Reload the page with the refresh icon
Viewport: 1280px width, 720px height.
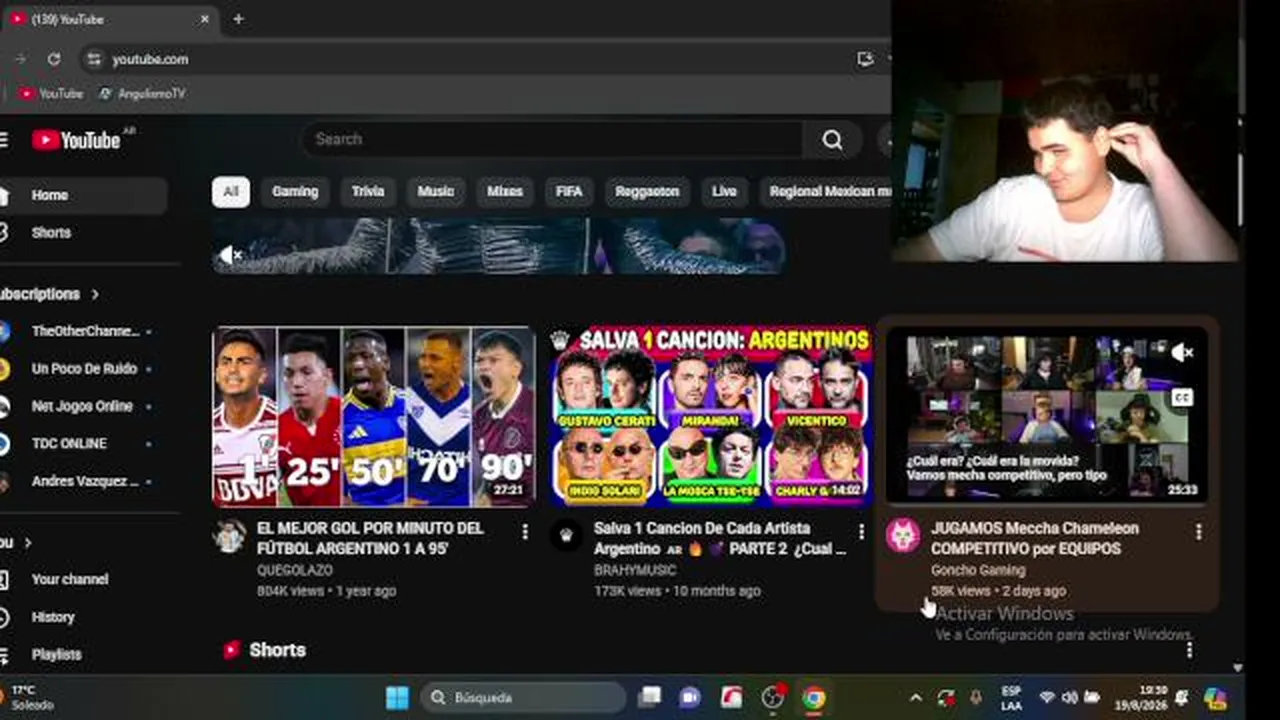point(54,59)
